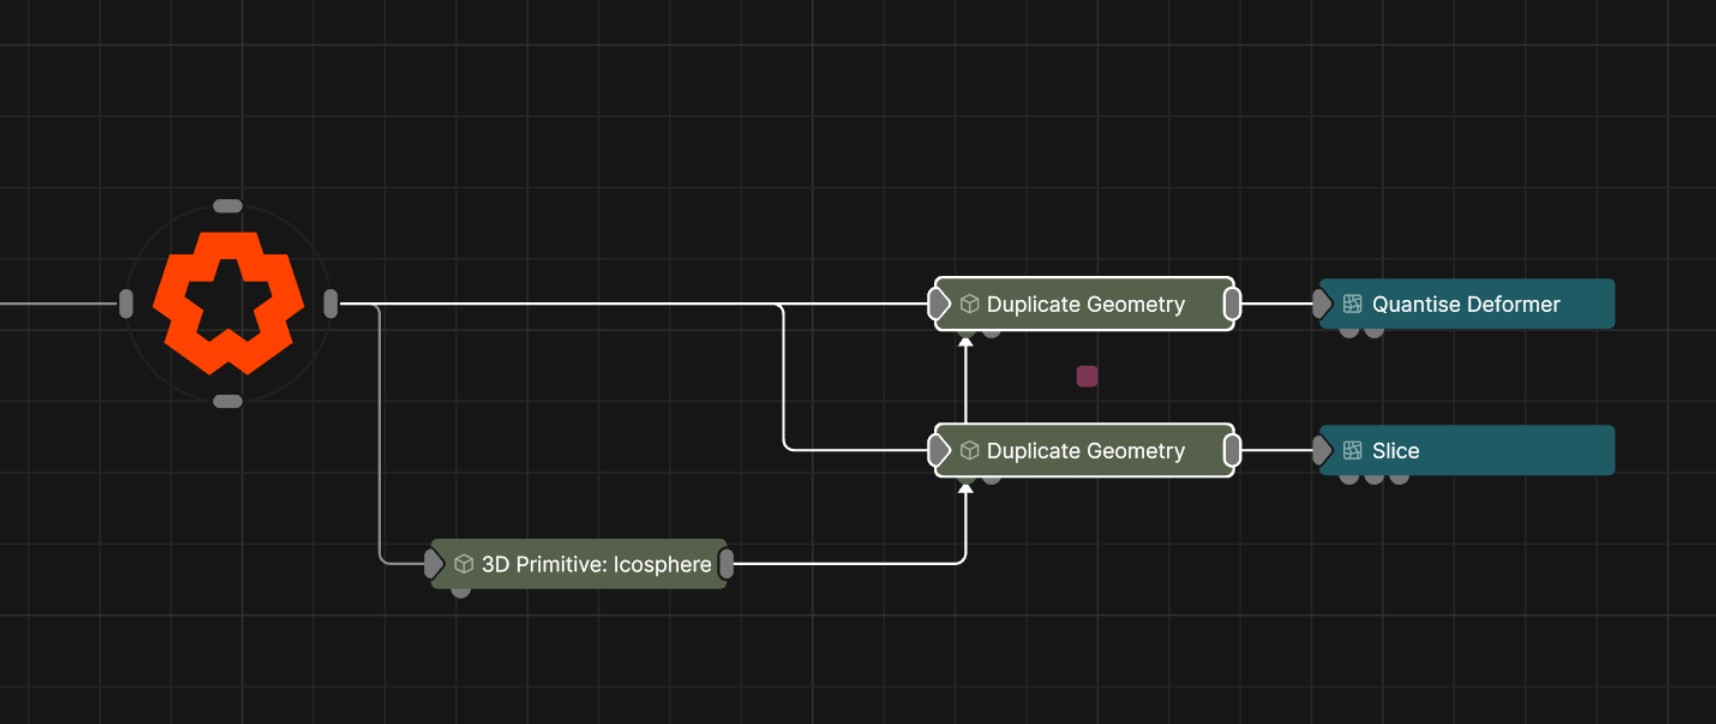Click the cube icon on Icosphere node
The height and width of the screenshot is (724, 1716).
click(463, 564)
